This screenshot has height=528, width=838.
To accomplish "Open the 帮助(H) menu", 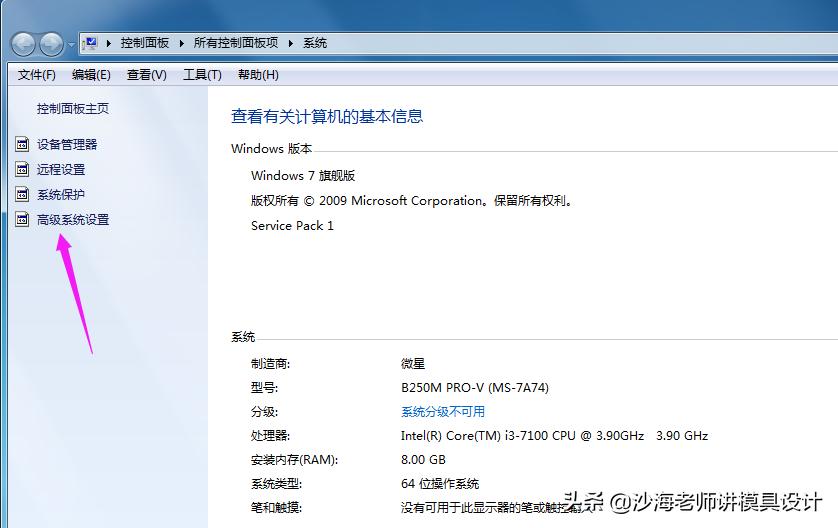I will [x=258, y=75].
